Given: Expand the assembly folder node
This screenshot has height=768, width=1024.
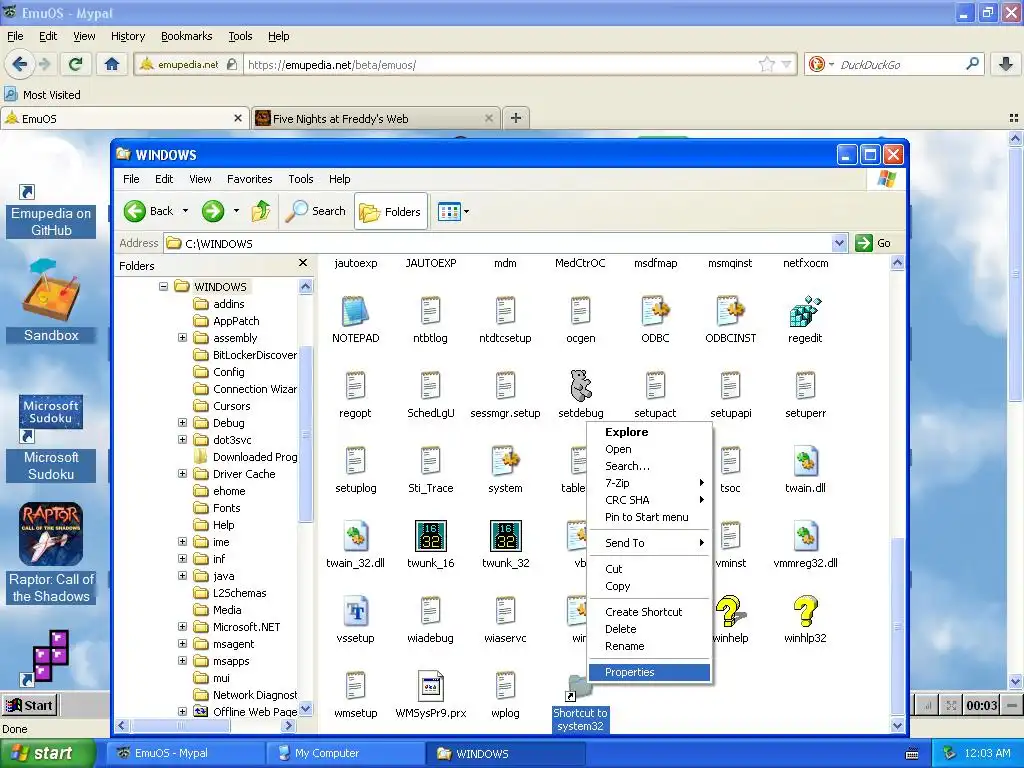Looking at the screenshot, I should point(182,338).
